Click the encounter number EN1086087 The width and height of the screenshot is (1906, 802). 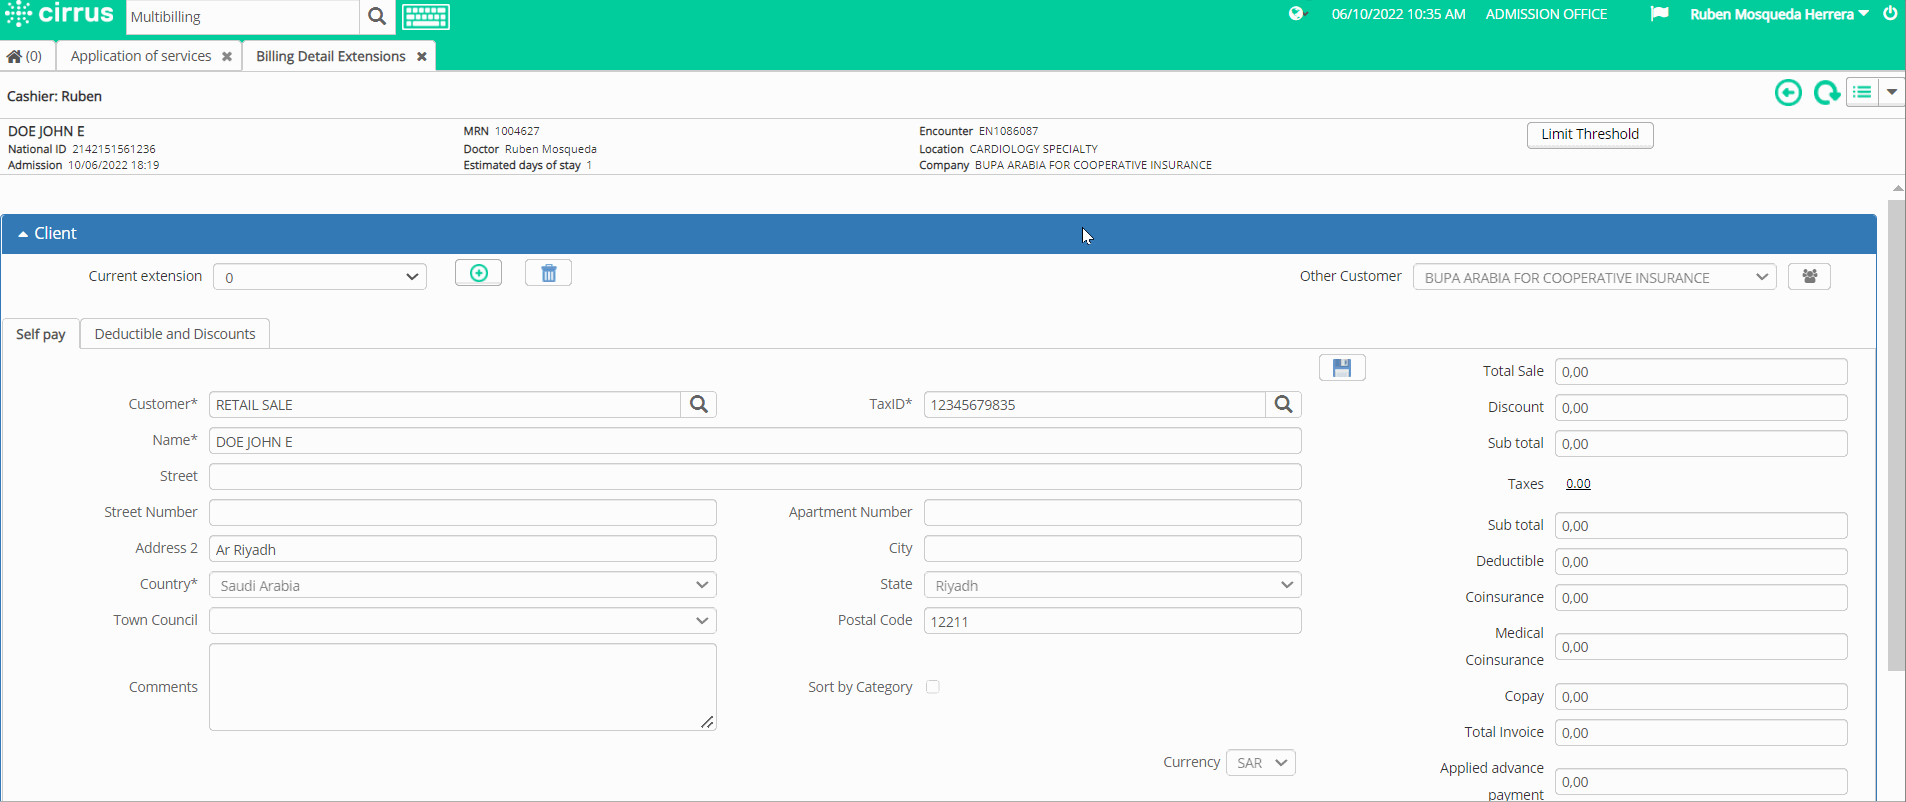1008,131
